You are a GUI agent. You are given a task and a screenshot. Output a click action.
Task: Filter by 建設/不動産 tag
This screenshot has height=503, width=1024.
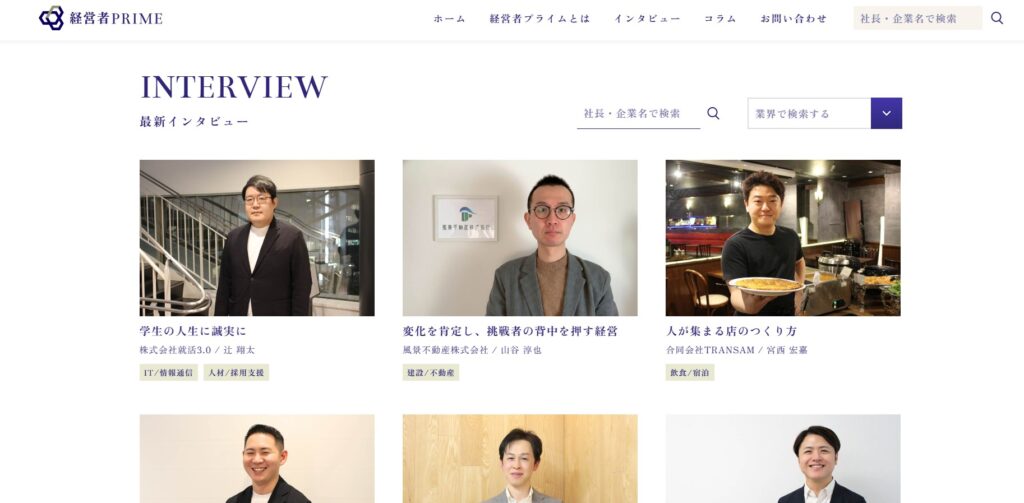coord(430,372)
